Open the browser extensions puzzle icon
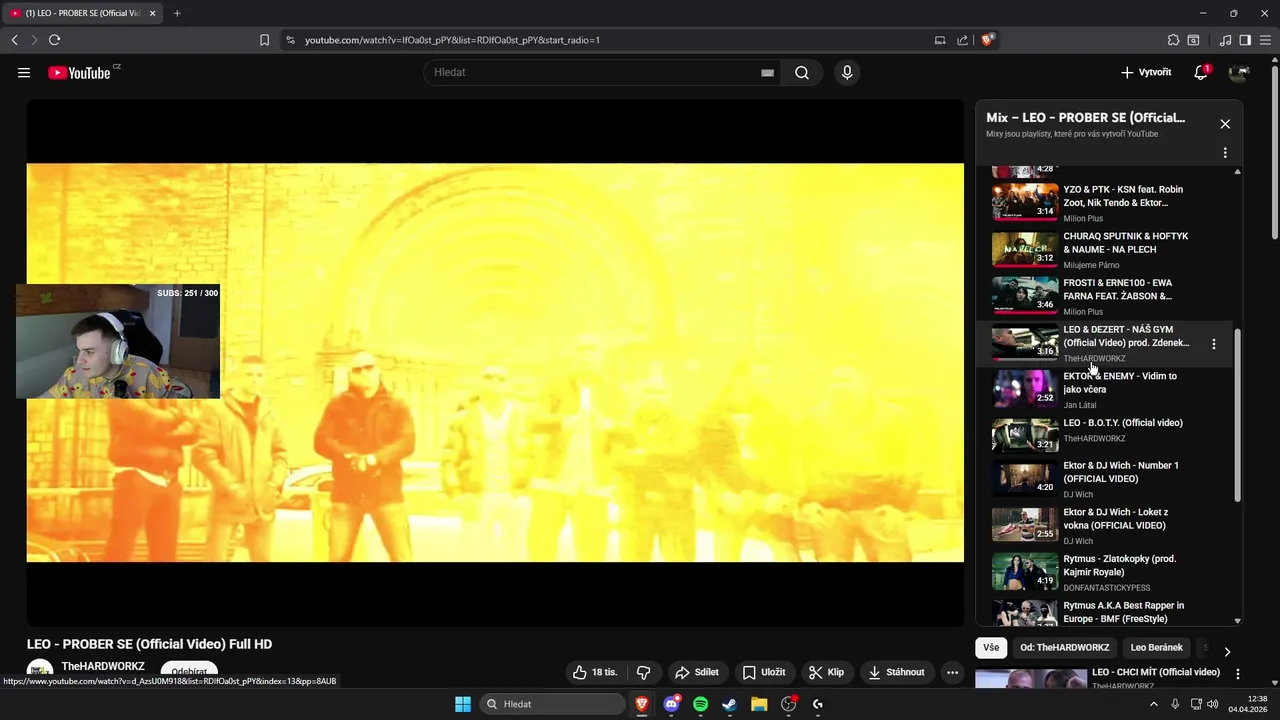The height and width of the screenshot is (720, 1280). pyautogui.click(x=1173, y=40)
